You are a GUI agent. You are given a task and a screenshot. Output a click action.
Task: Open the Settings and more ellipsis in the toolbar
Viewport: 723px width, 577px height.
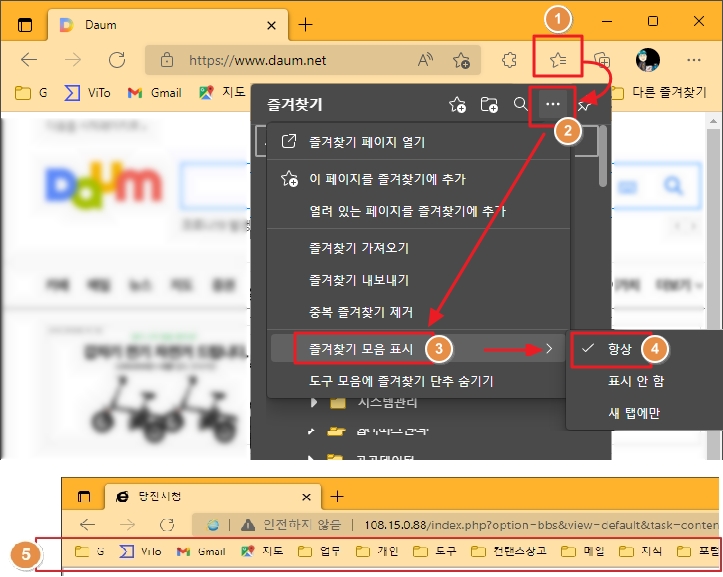click(x=693, y=60)
